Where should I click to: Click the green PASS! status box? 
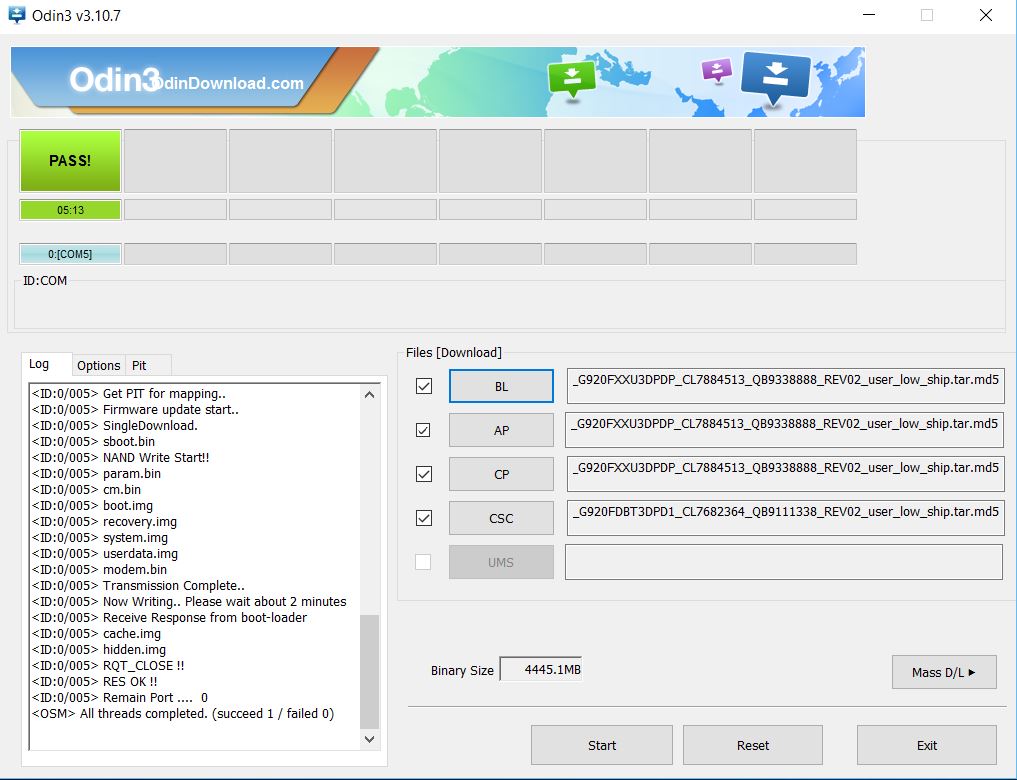pos(70,160)
